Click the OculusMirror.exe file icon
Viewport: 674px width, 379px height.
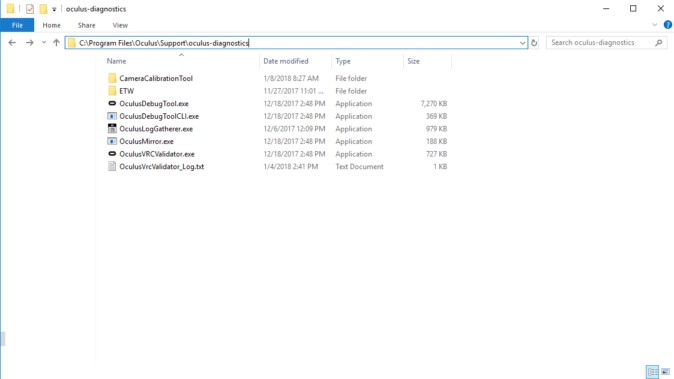pyautogui.click(x=112, y=141)
